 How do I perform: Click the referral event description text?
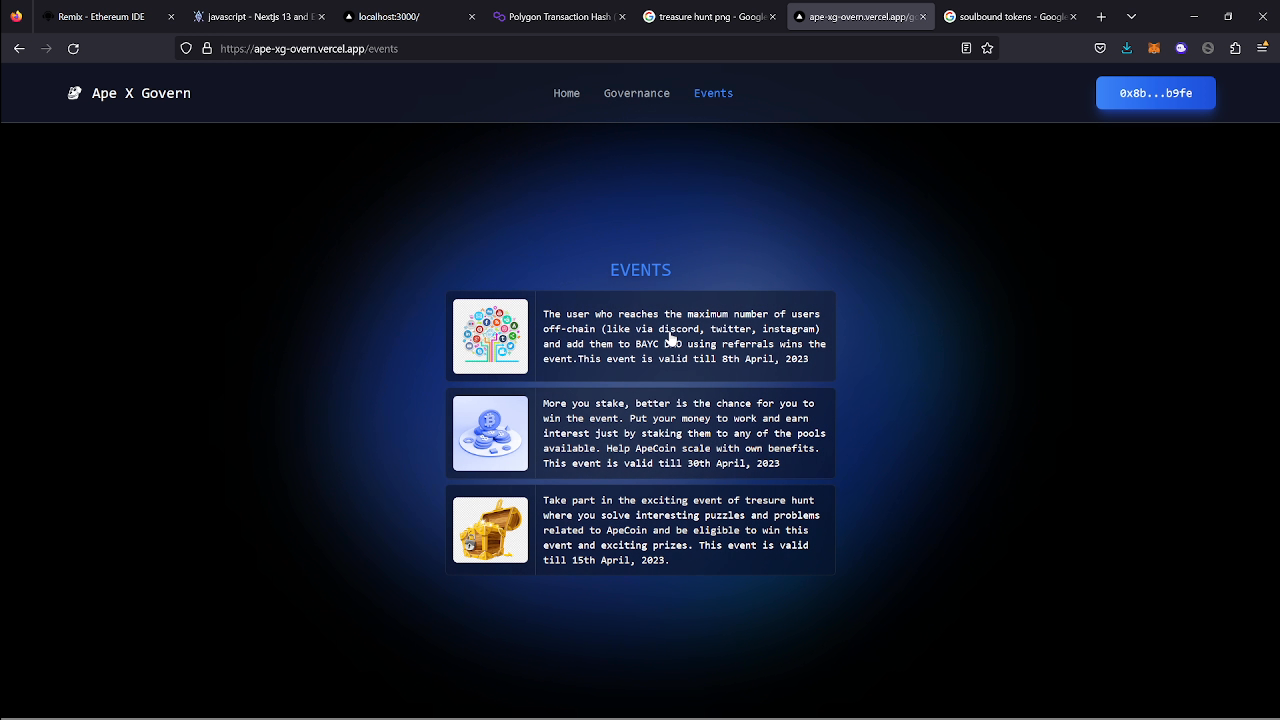tap(684, 336)
